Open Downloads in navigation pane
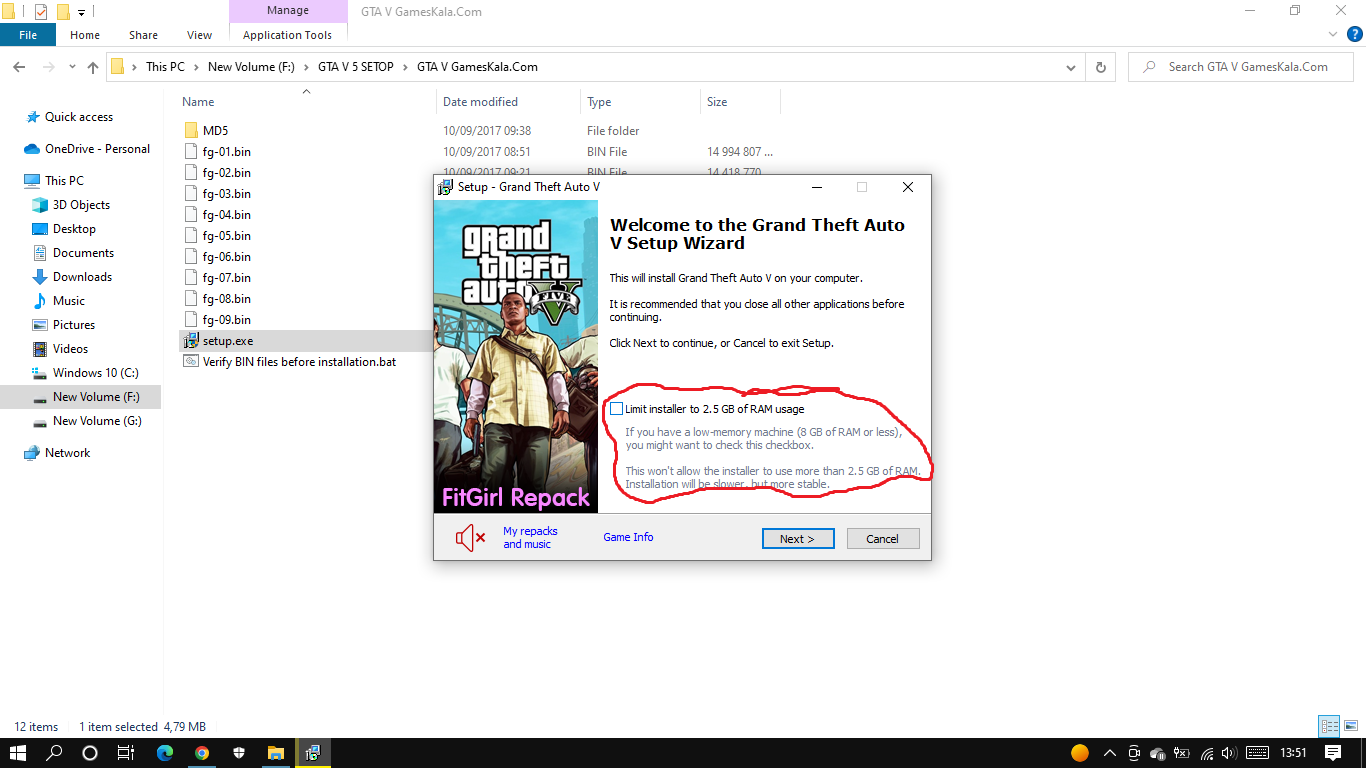The width and height of the screenshot is (1366, 768). [x=82, y=277]
